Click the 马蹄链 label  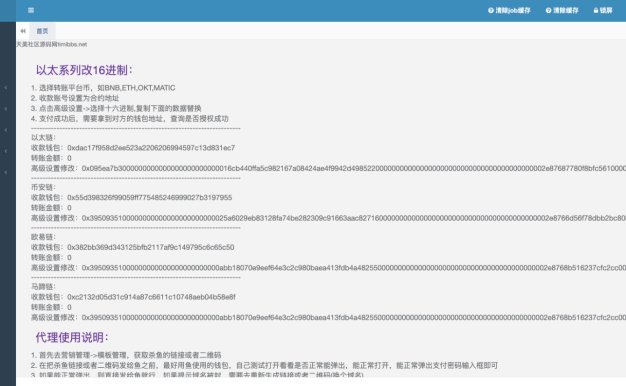pyautogui.click(x=43, y=287)
